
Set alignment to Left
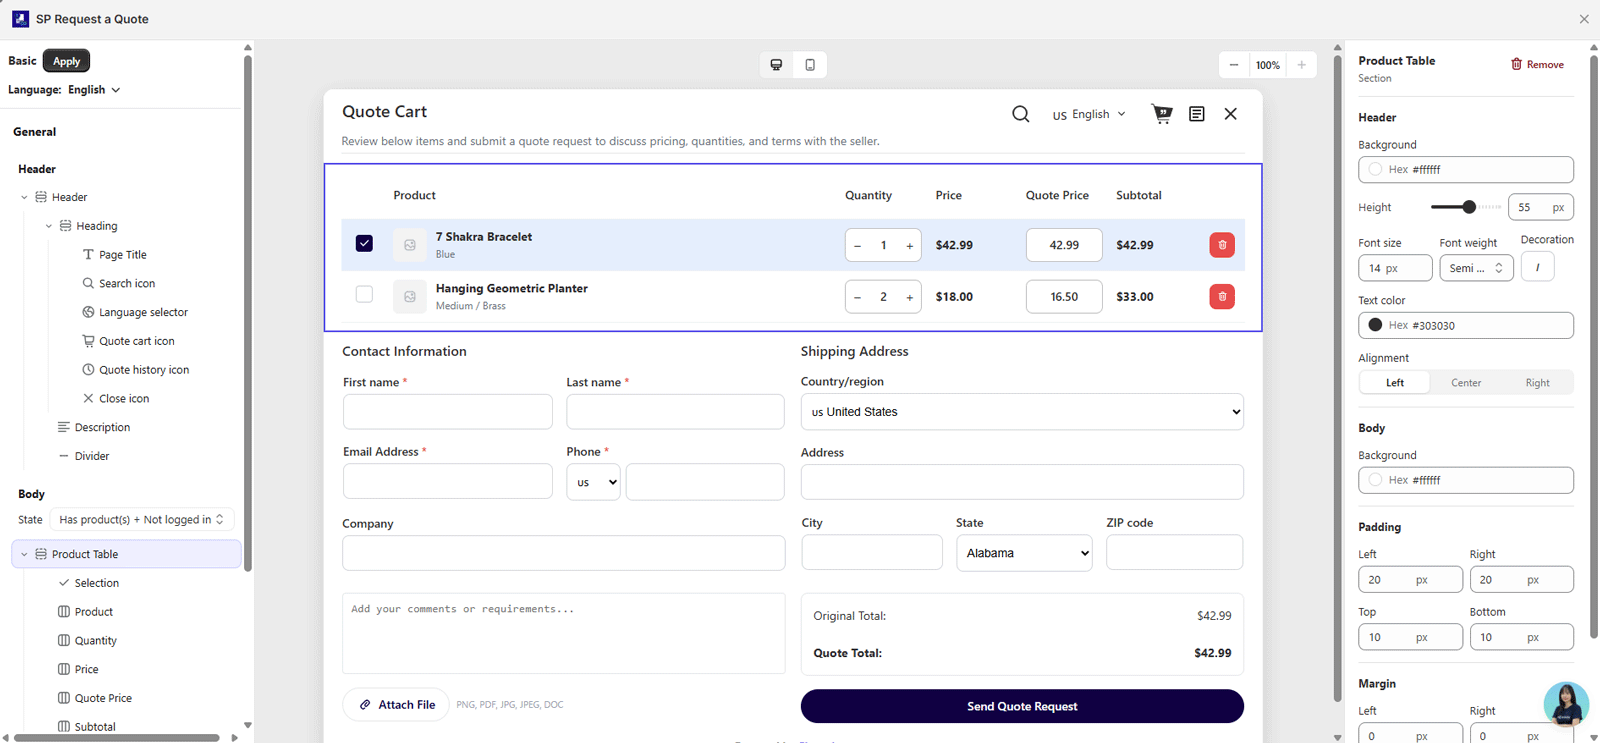pos(1394,383)
